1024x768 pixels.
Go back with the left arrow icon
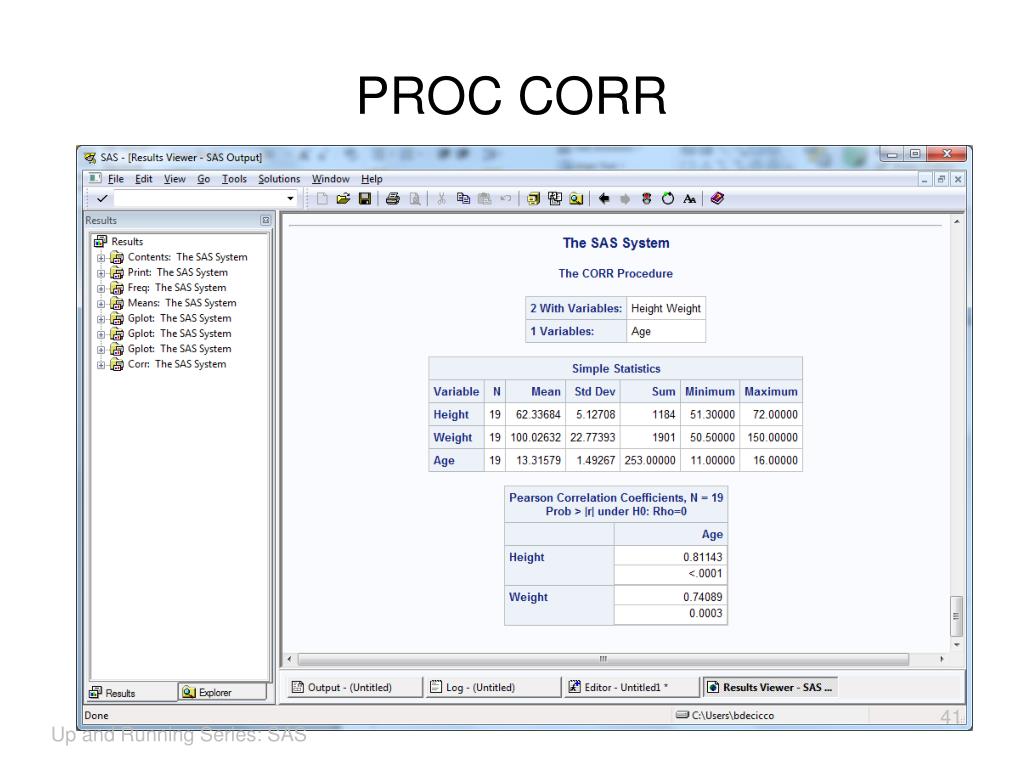[x=604, y=199]
